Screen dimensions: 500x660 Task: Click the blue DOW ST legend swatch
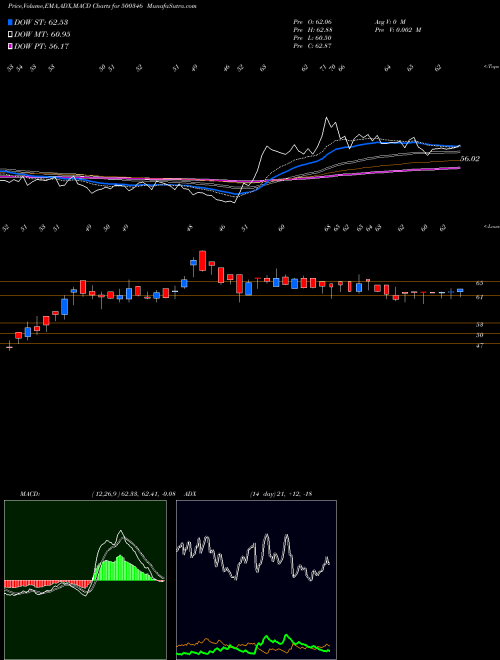(10, 22)
